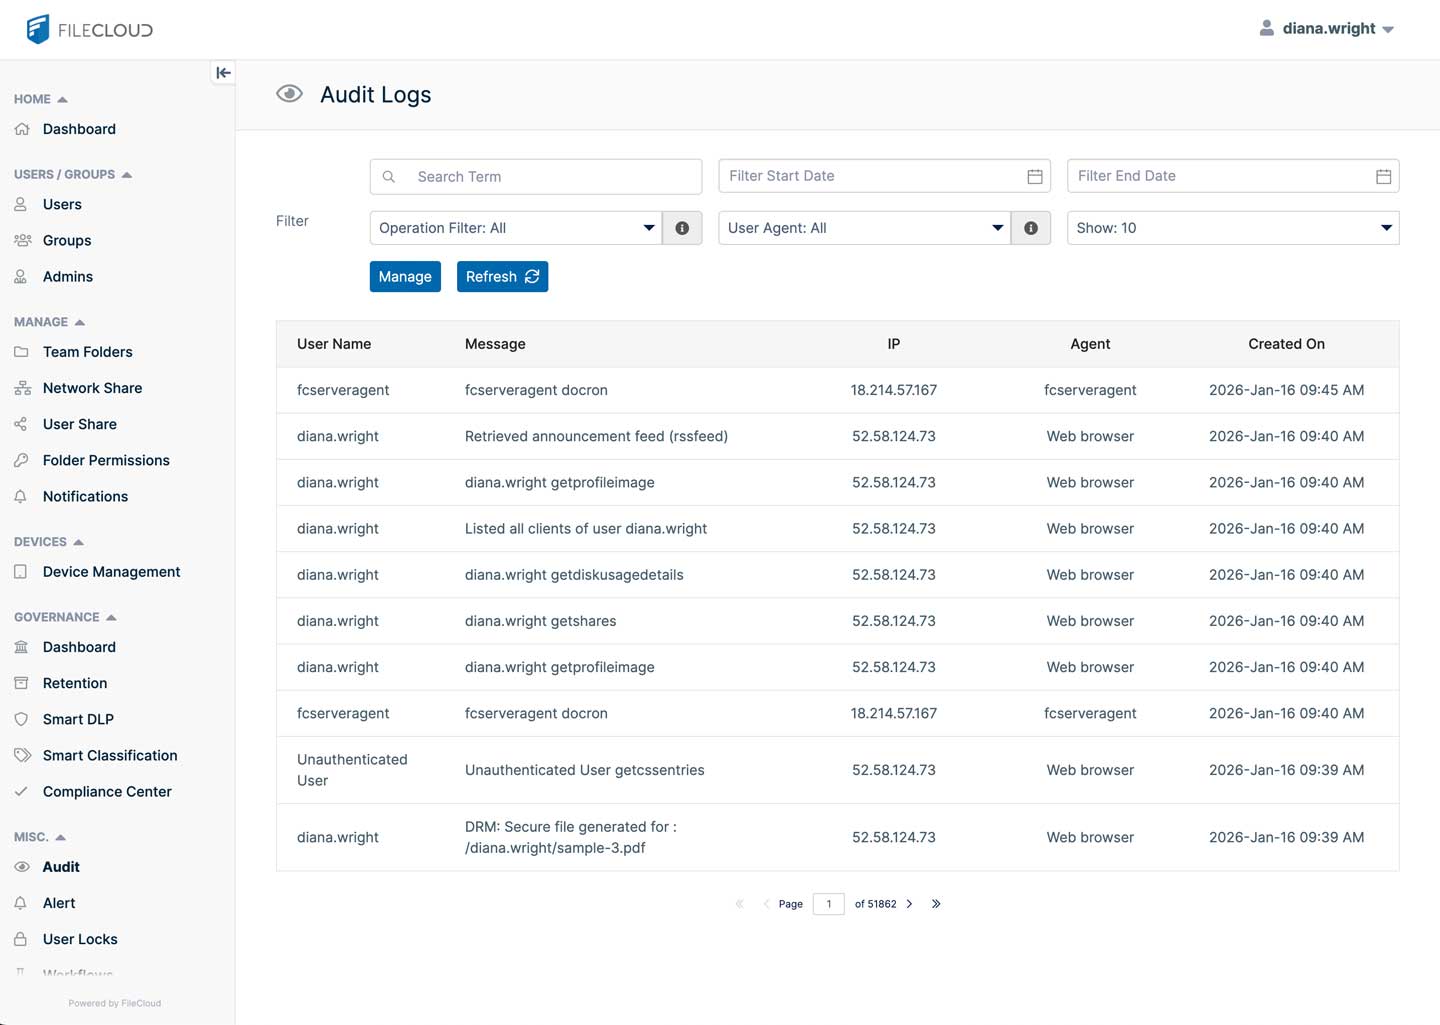1440x1025 pixels.
Task: Click the calendar icon in Filter End Date
Action: [x=1384, y=175]
